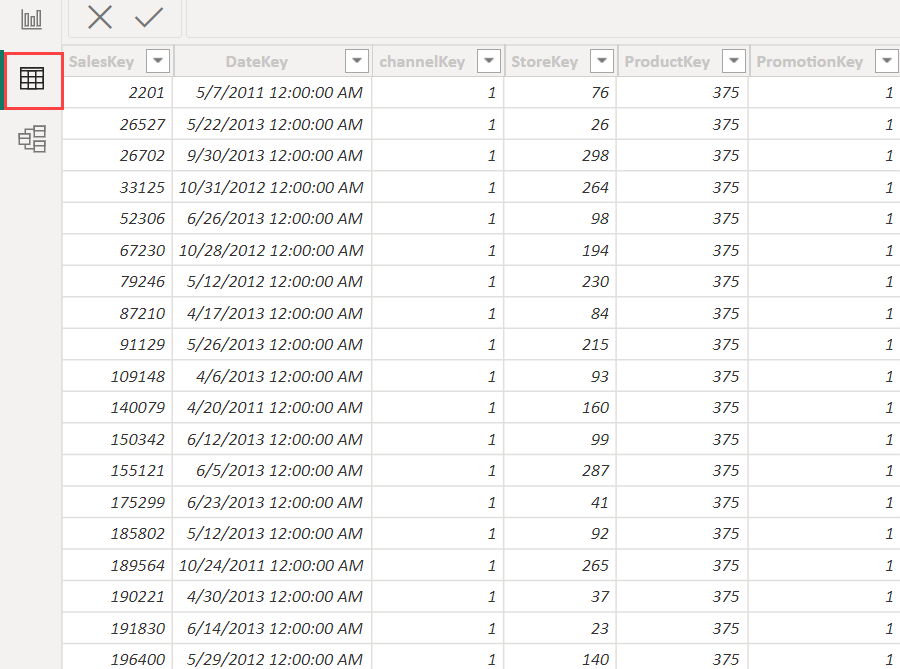The image size is (900, 669).
Task: Click date 10/28/2012 12:00:00 AM
Action: (271, 250)
